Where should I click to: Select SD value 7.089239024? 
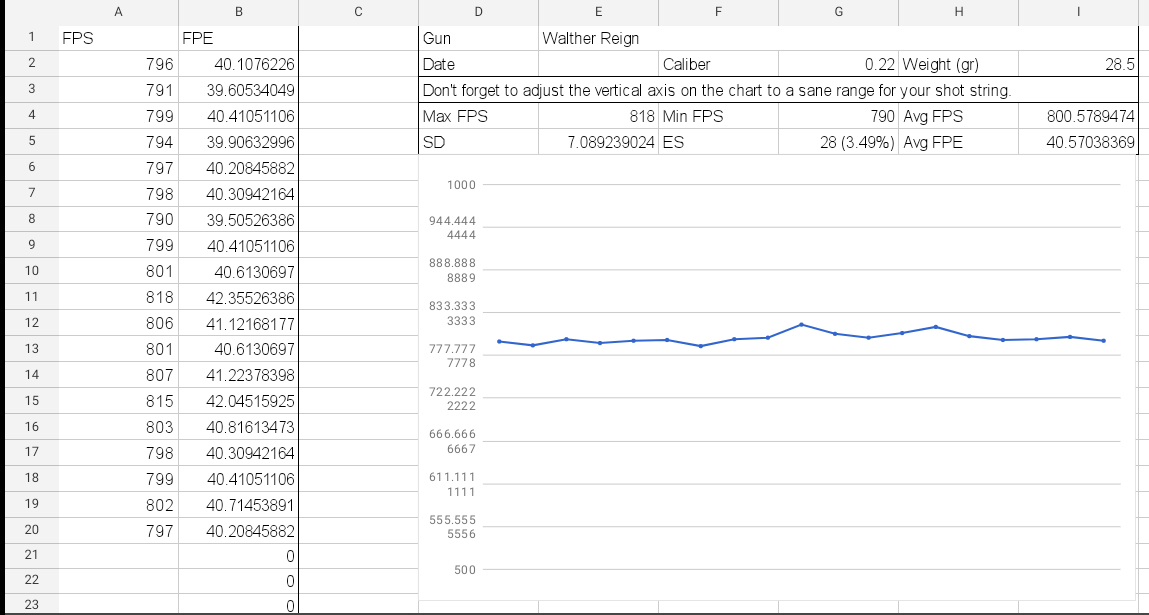click(x=598, y=142)
